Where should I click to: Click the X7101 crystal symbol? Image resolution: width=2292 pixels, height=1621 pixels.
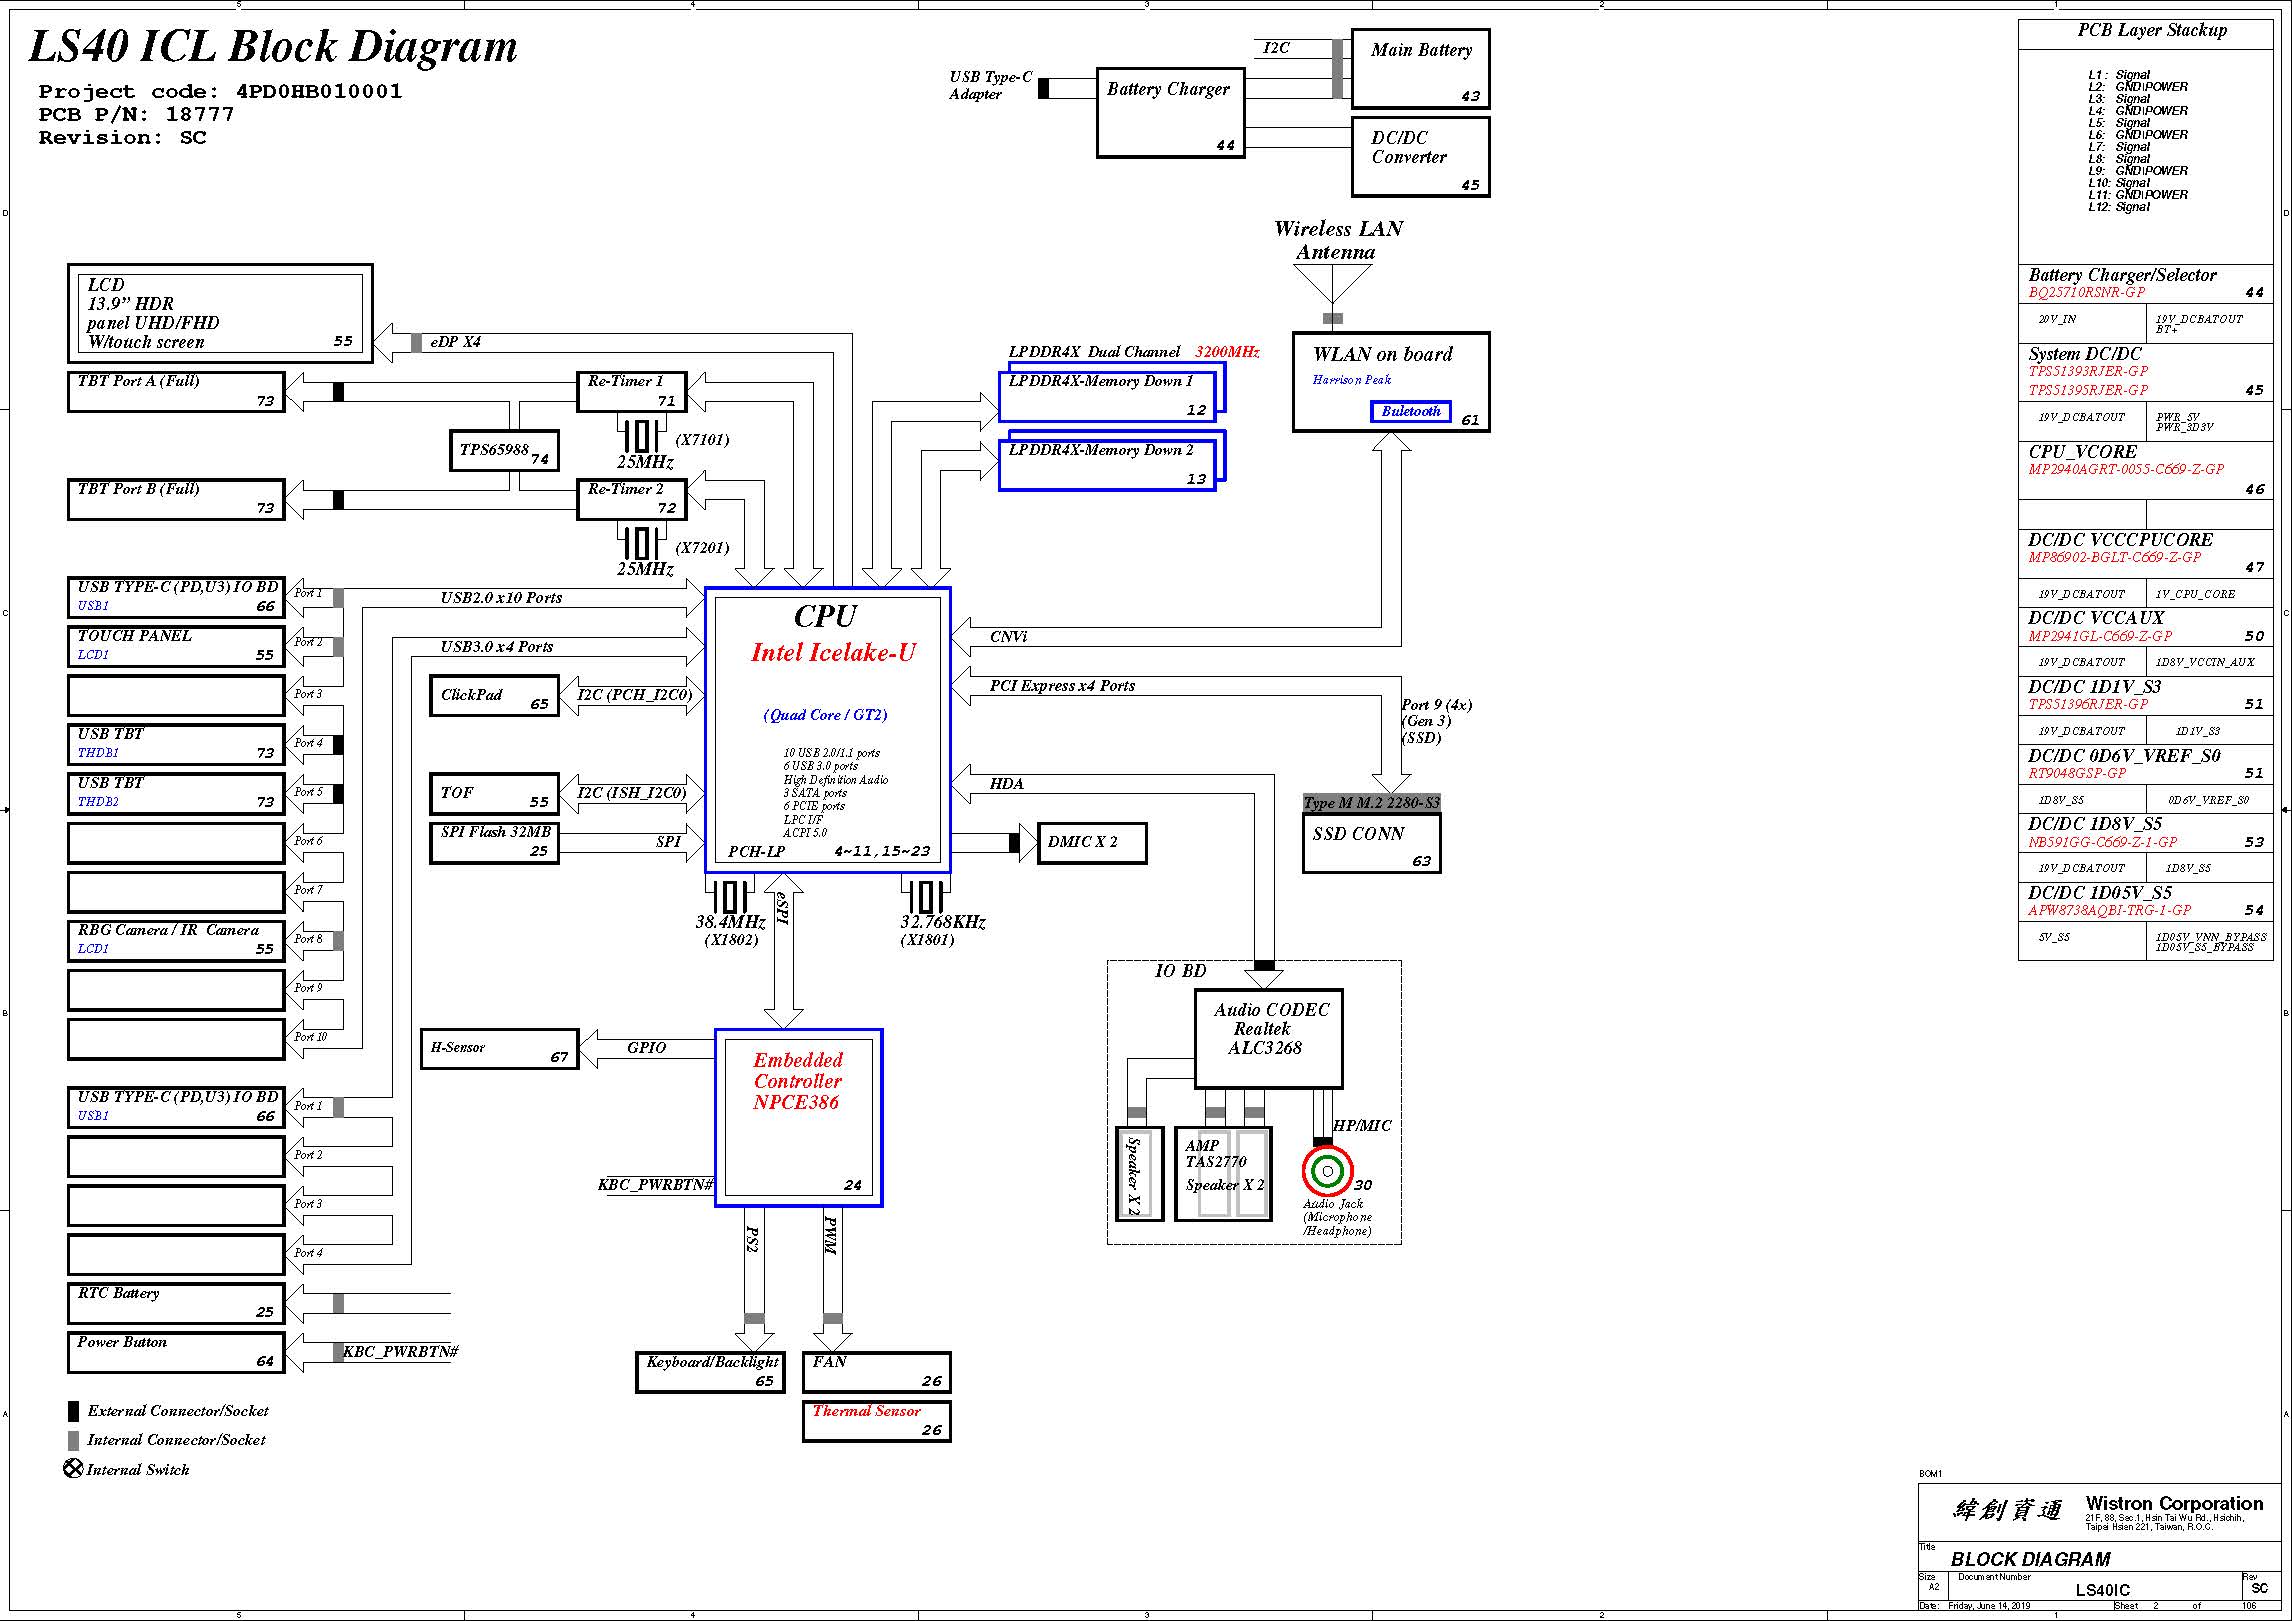click(641, 436)
